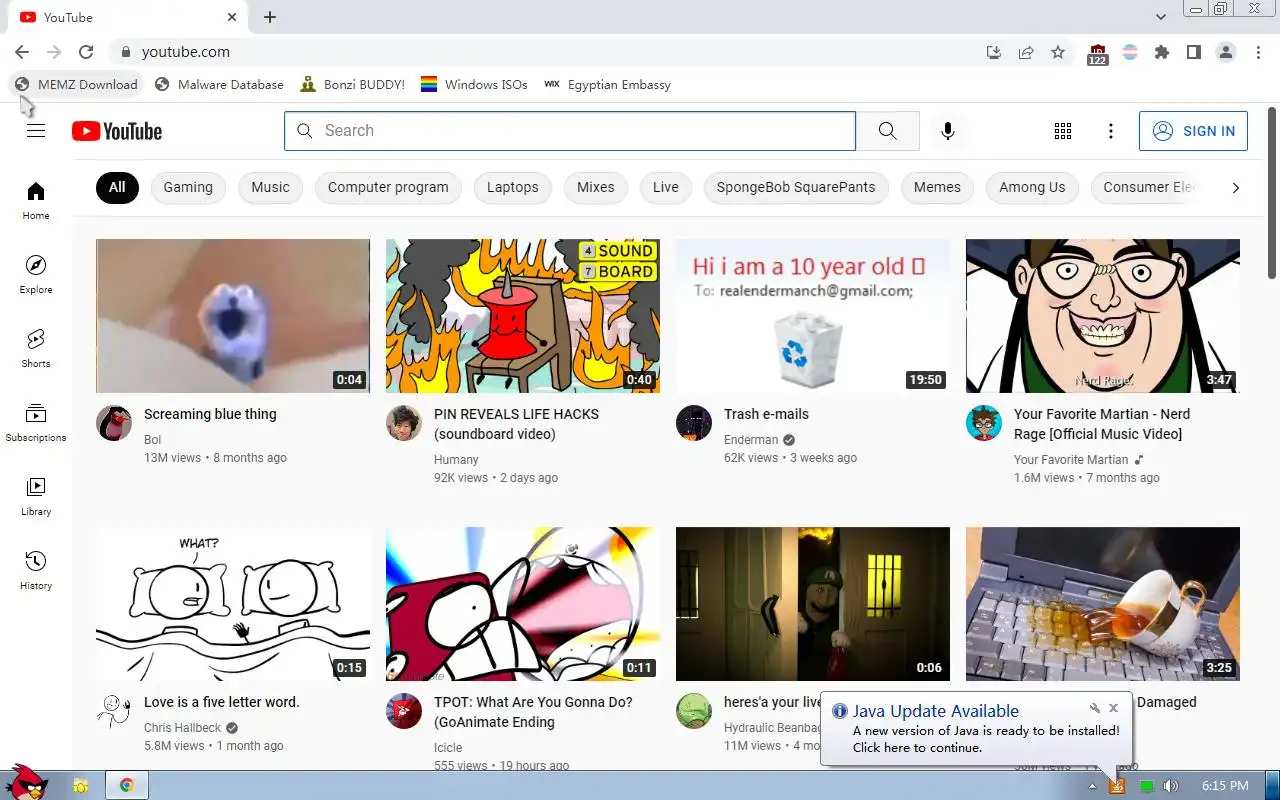Viewport: 1280px width, 800px height.
Task: Play PIN REVEALS LIFE HACKS thumbnail
Action: [x=523, y=316]
